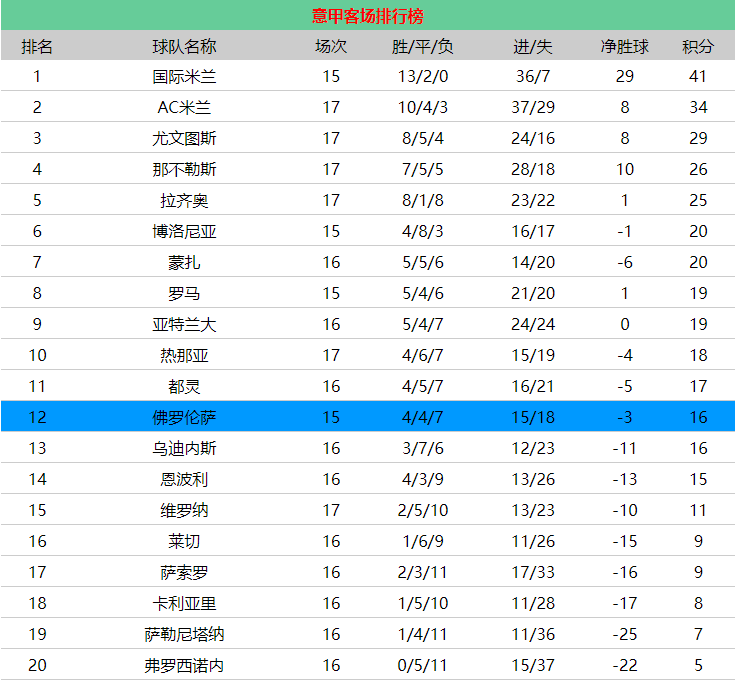Viewport: 737px width, 681px height.
Task: Open the 国际米兰 team link
Action: (184, 76)
